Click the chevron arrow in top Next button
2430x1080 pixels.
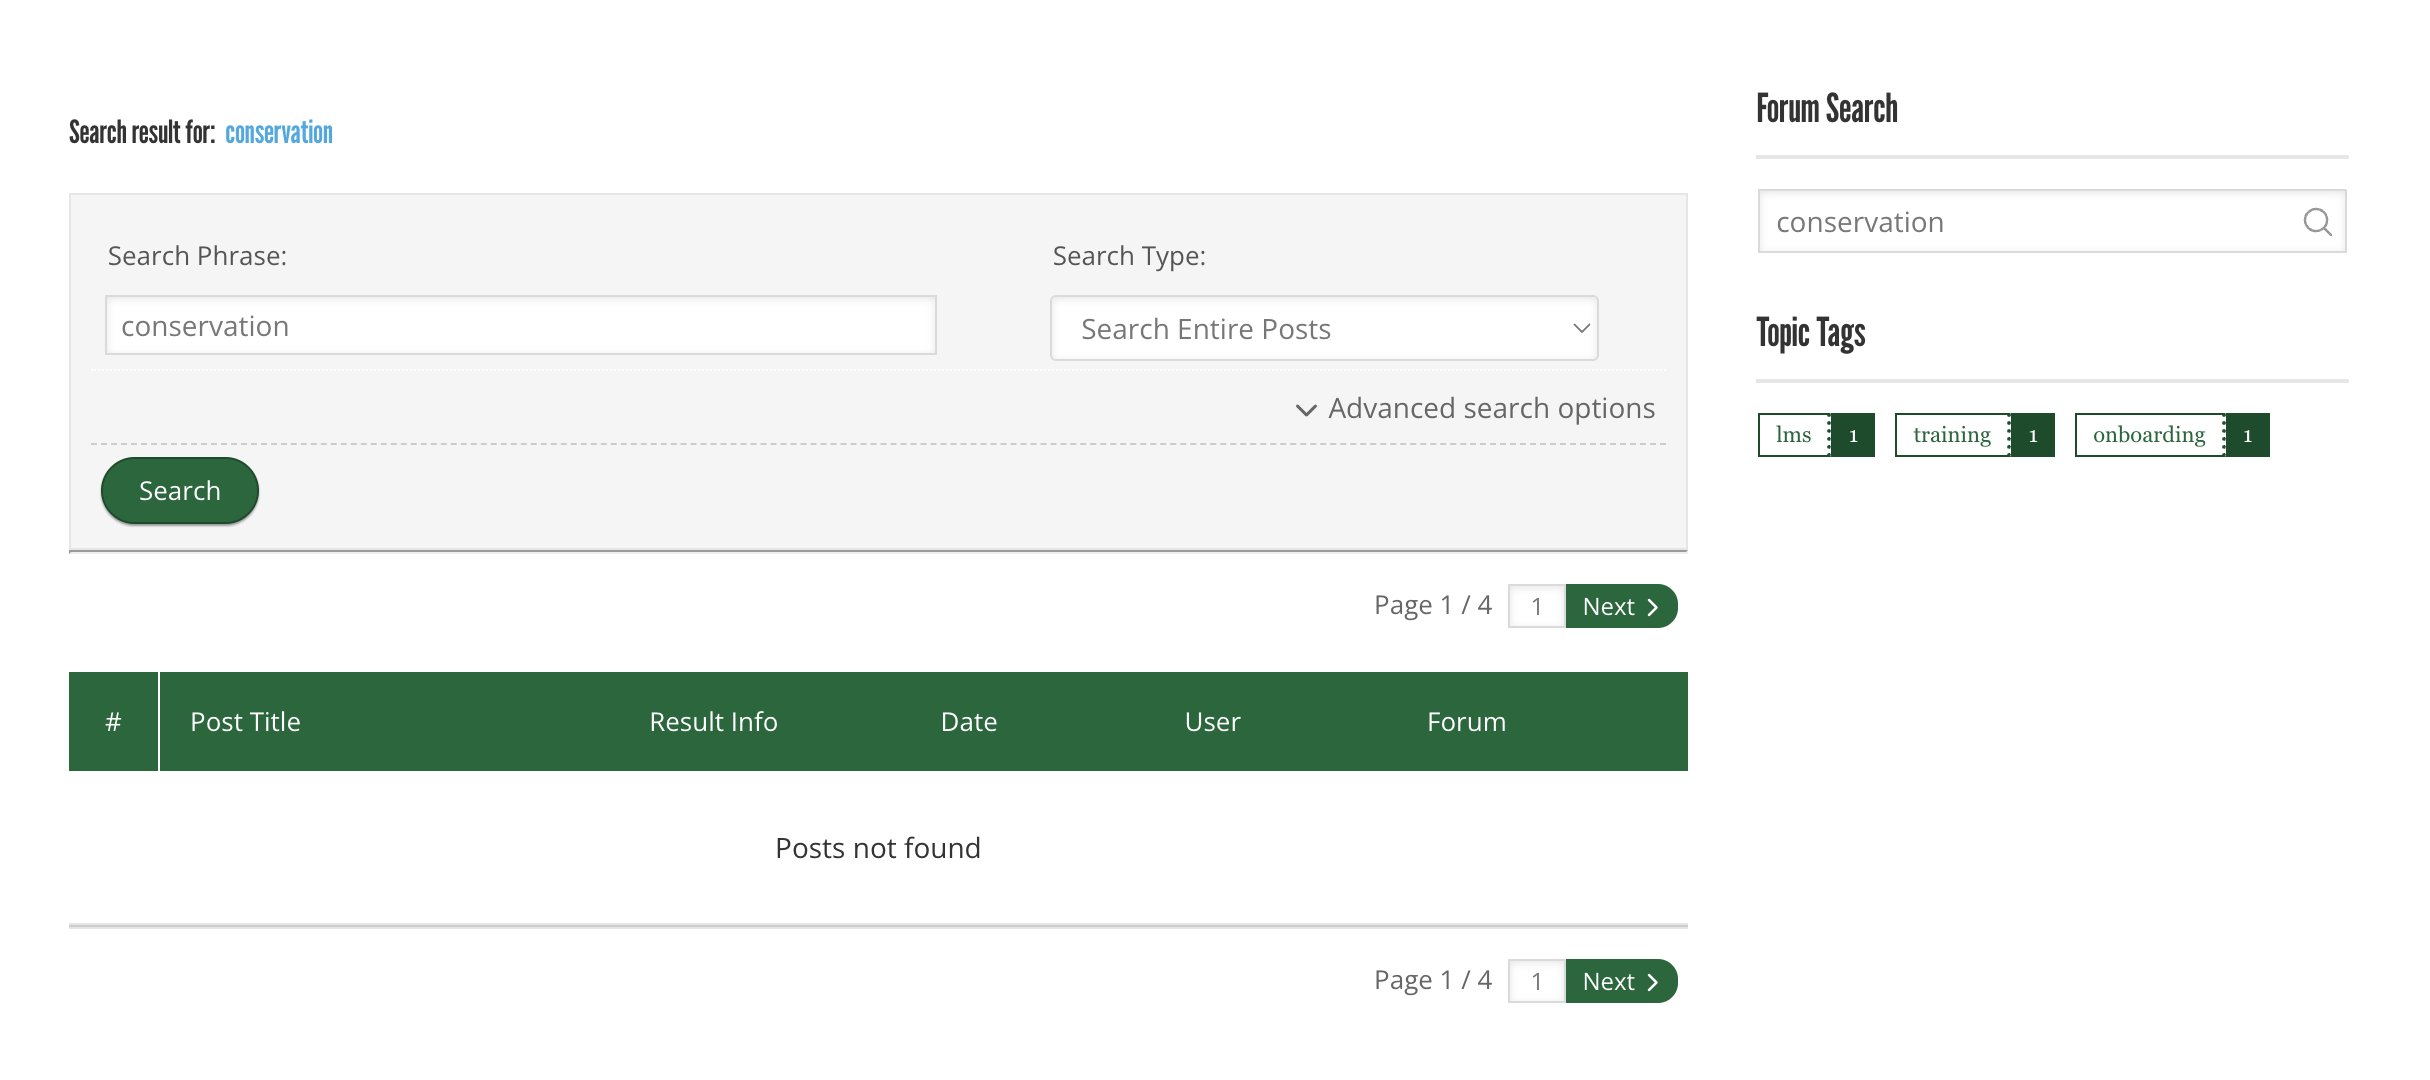pos(1653,607)
